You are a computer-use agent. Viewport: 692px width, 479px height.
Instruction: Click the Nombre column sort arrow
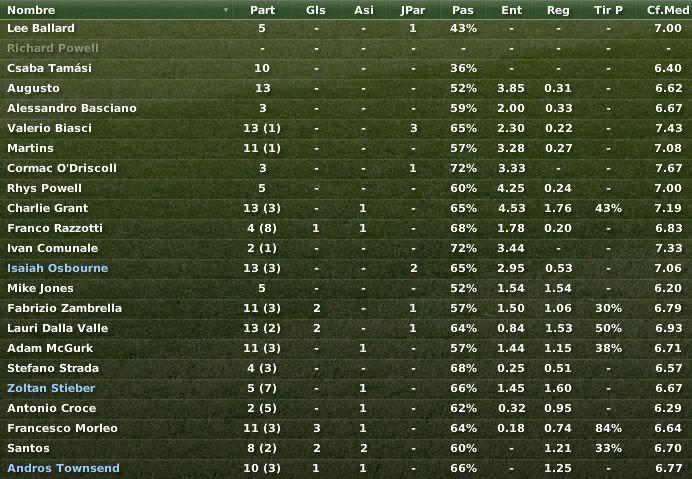click(x=226, y=10)
